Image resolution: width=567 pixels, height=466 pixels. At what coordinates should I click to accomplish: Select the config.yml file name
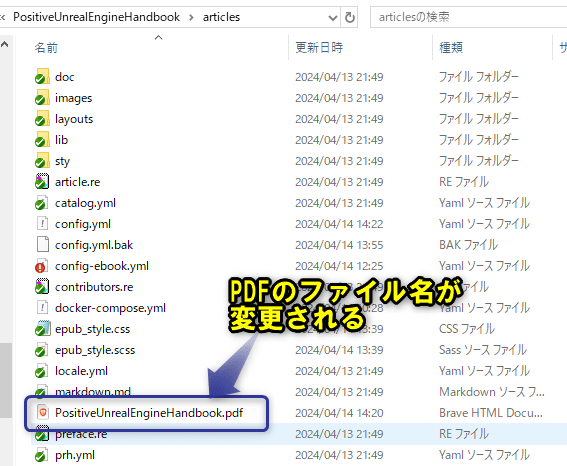click(x=83, y=224)
